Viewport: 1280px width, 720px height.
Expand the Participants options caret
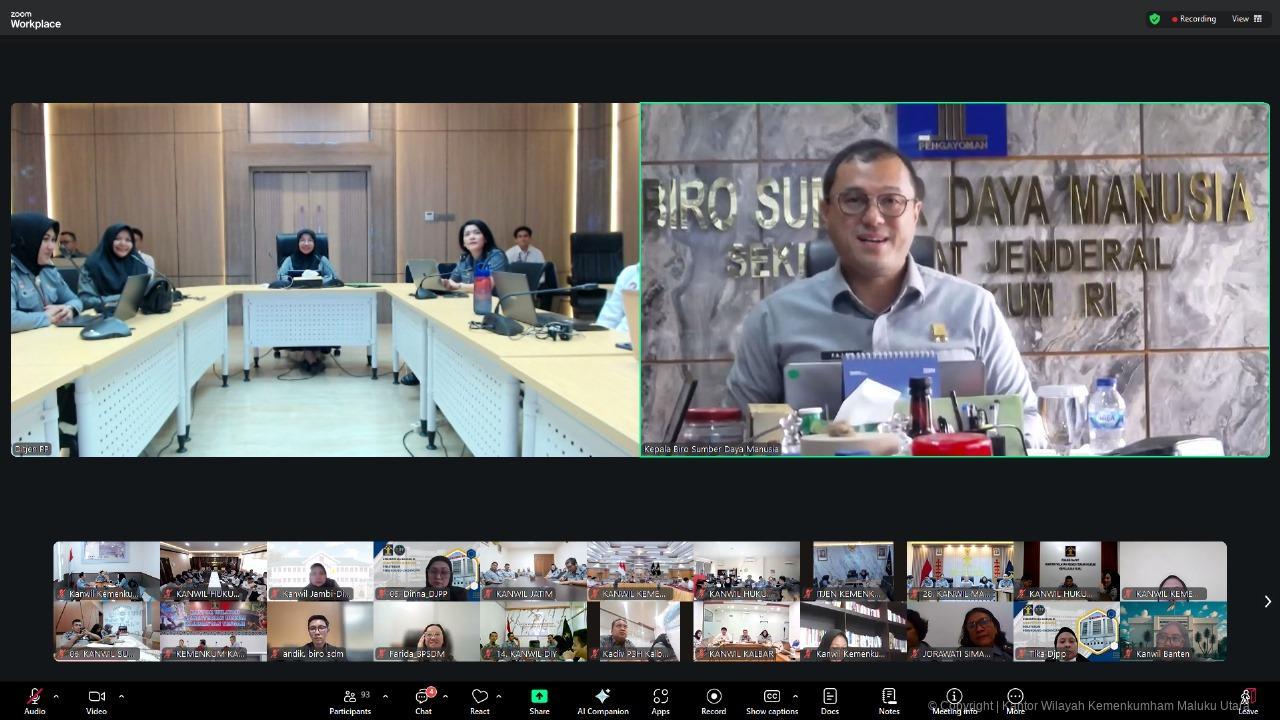click(385, 696)
